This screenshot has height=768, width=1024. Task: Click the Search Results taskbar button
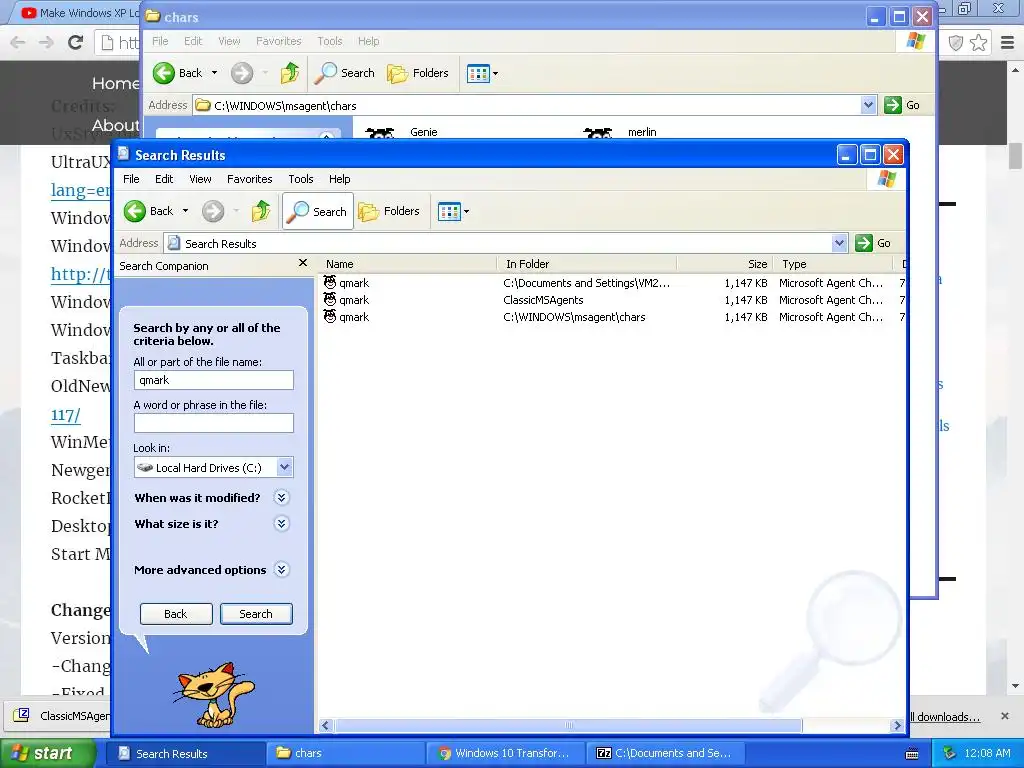[x=185, y=753]
